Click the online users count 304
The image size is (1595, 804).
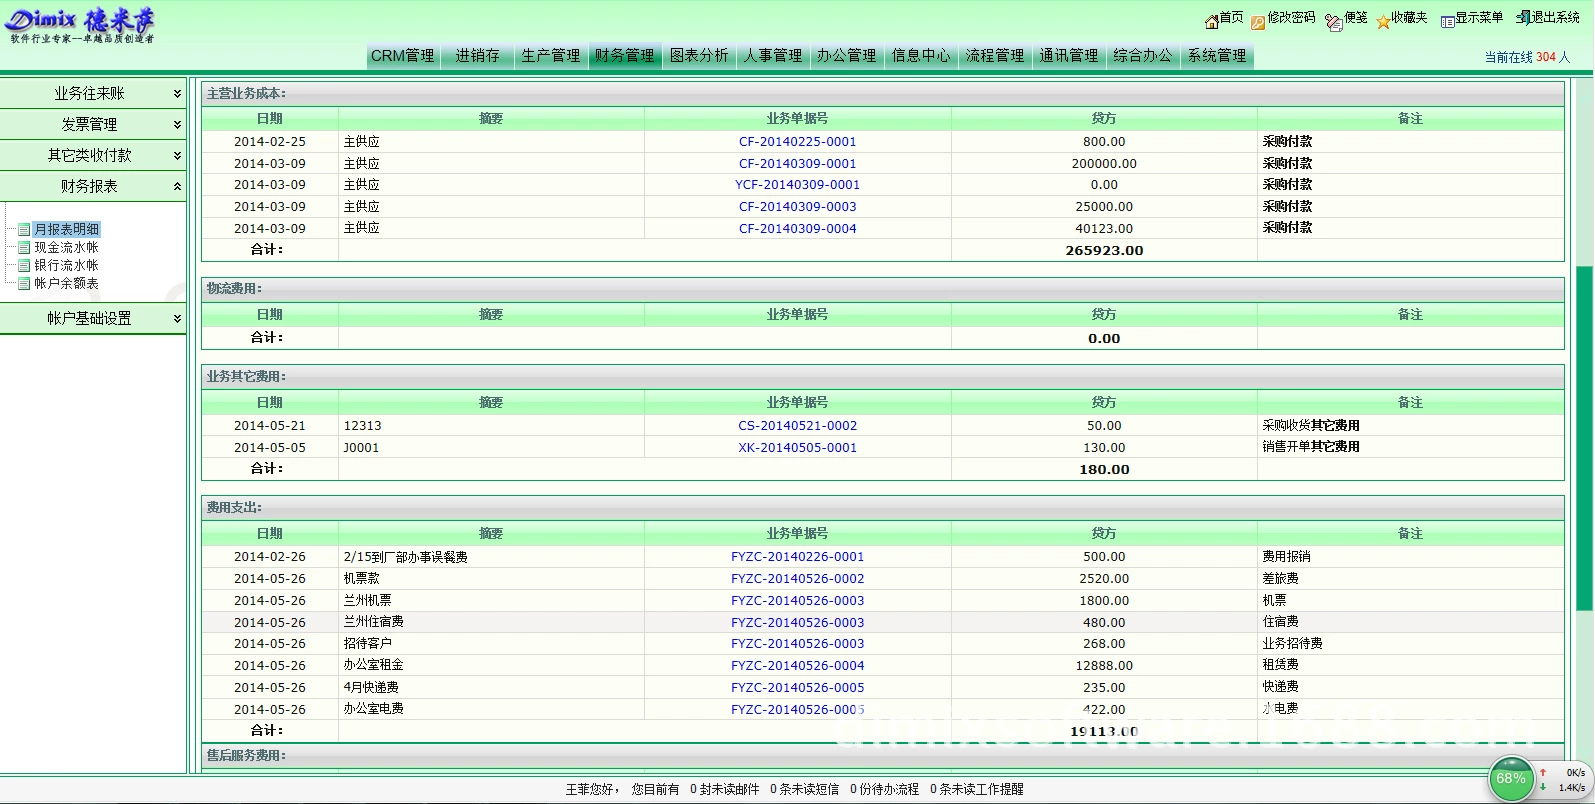point(1546,57)
